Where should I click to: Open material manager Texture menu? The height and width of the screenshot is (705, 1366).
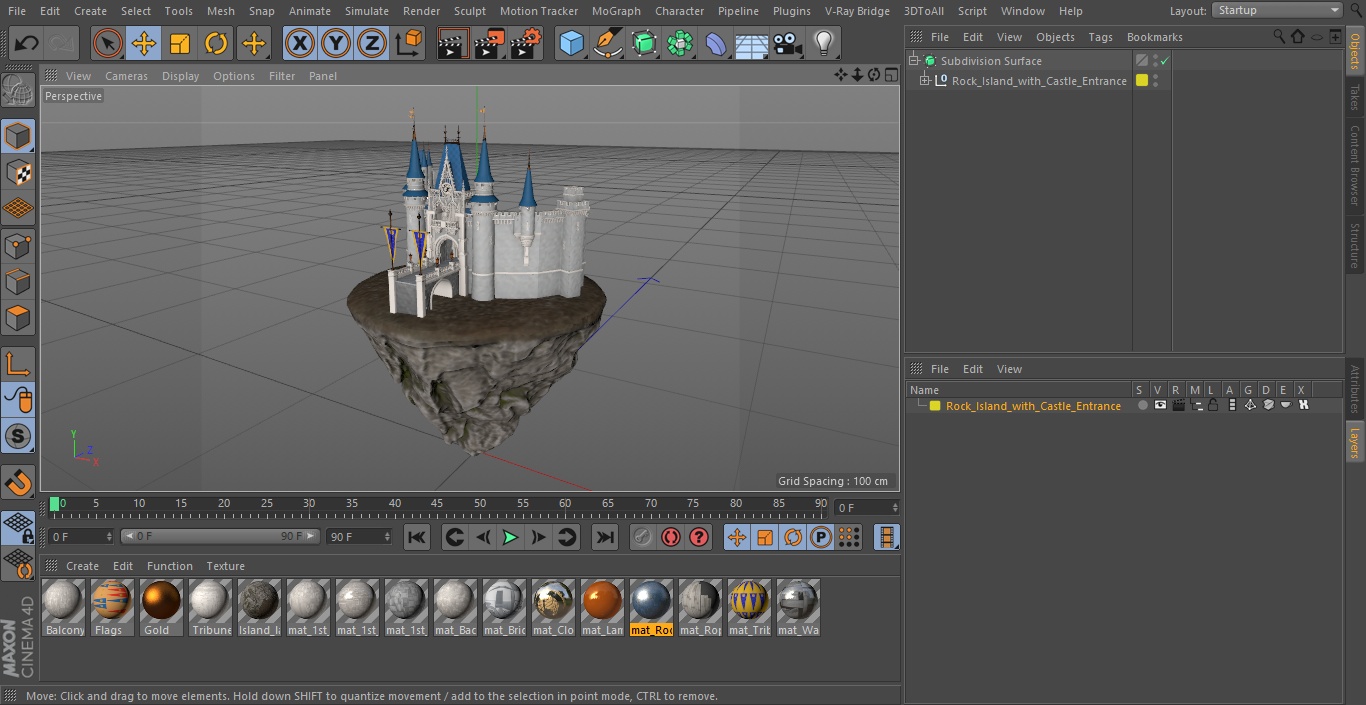(225, 566)
